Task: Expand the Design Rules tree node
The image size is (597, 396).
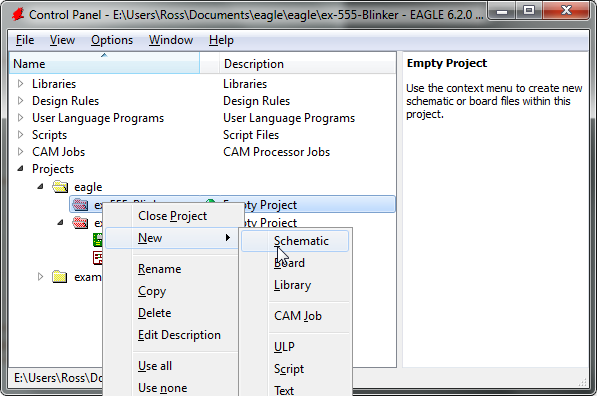Action: click(21, 101)
